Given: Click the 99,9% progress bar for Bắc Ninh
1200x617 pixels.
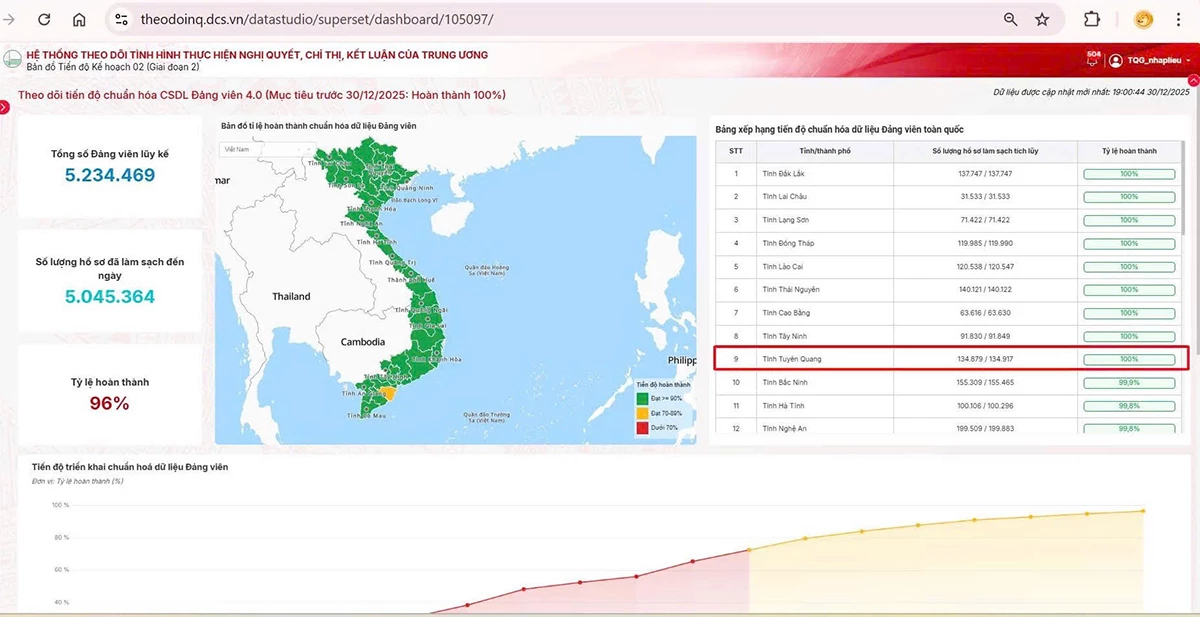Looking at the screenshot, I should [x=1128, y=382].
